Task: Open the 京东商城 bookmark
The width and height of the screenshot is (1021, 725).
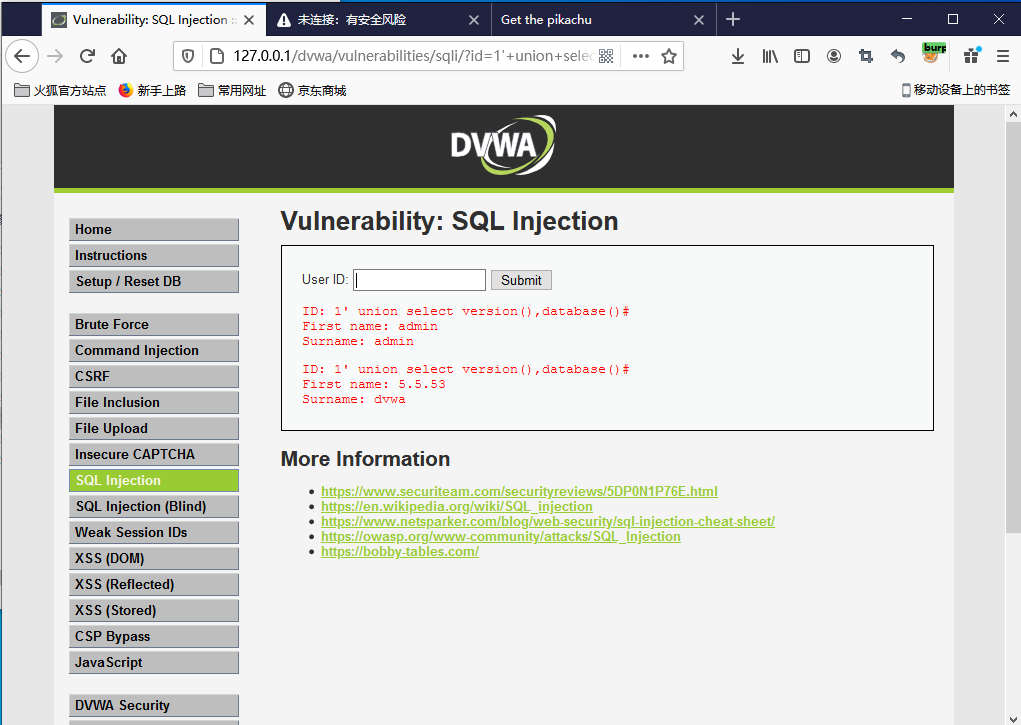Action: point(313,91)
